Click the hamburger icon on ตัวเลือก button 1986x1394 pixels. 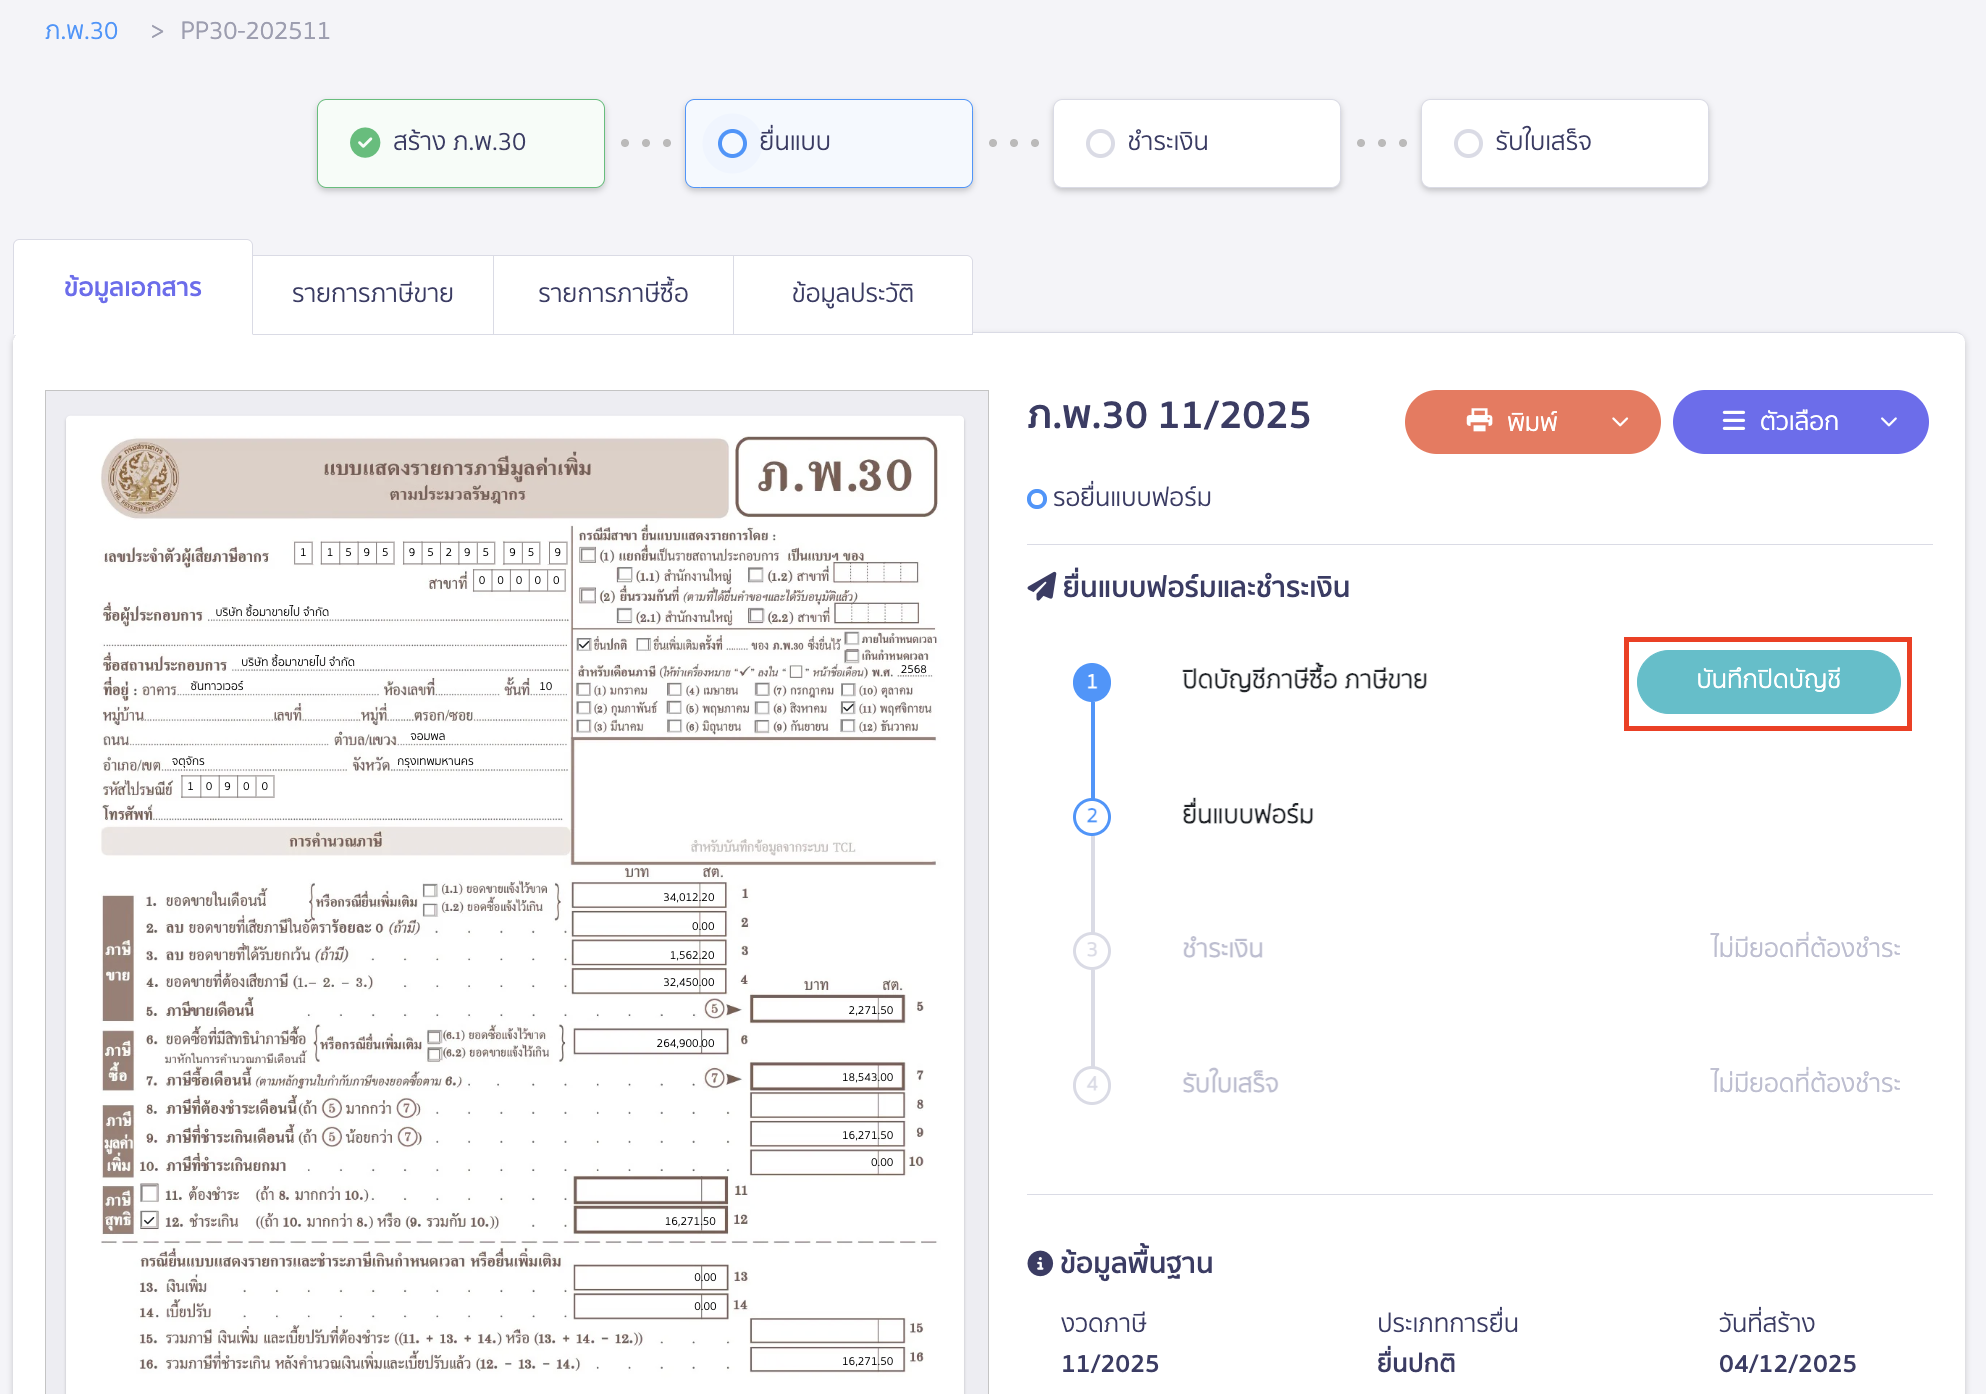(1733, 421)
